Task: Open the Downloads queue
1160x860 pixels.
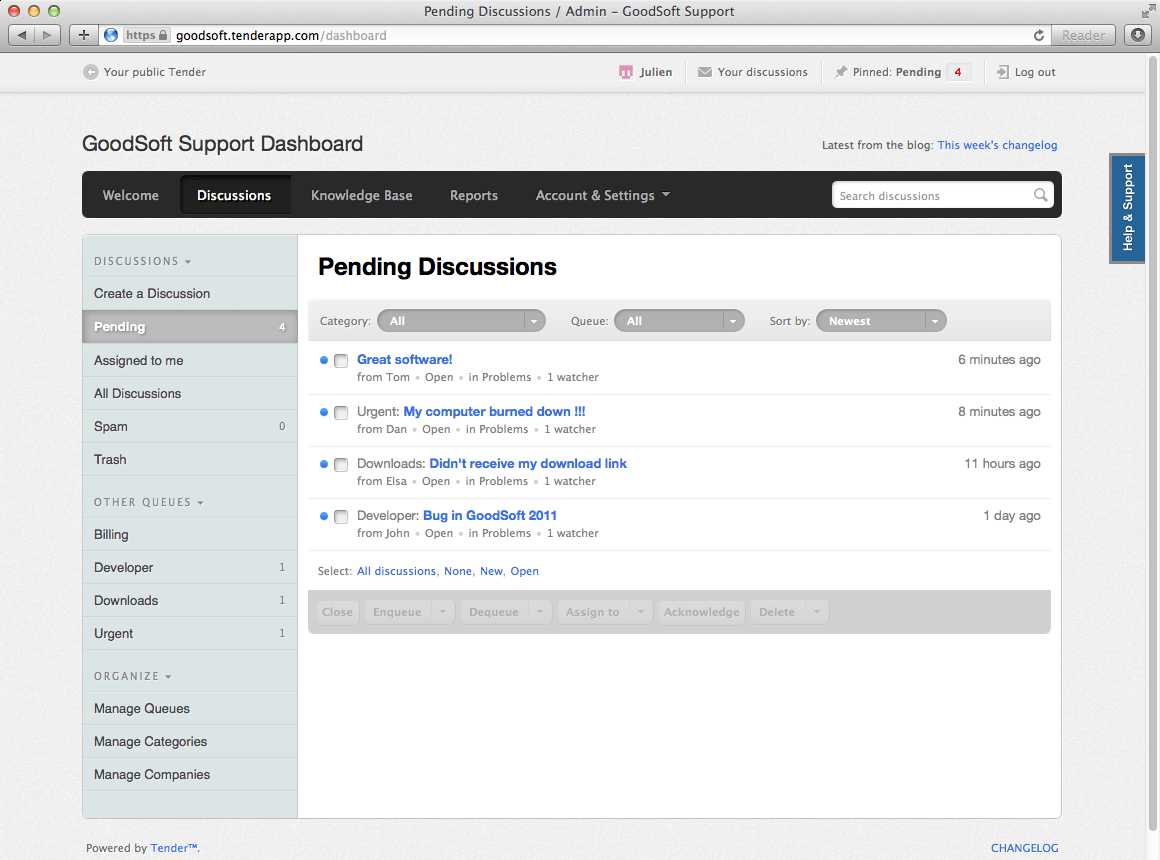Action: [x=190, y=600]
